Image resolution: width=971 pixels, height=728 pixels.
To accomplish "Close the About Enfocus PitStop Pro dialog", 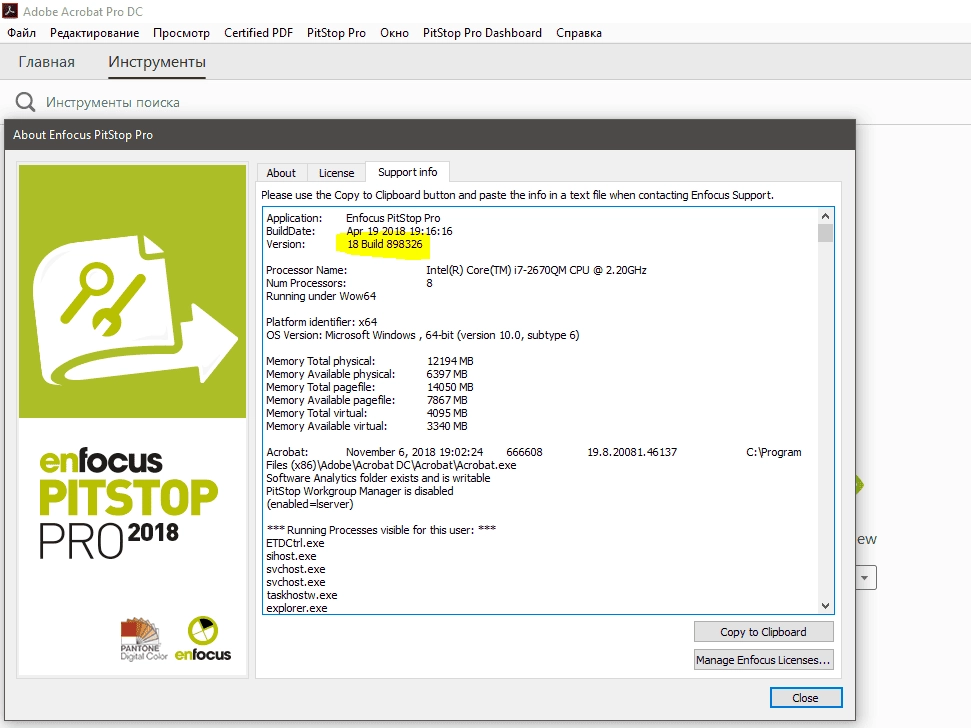I will point(806,698).
